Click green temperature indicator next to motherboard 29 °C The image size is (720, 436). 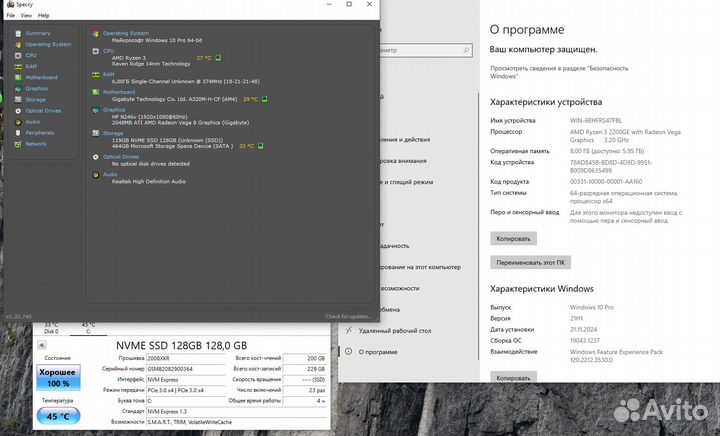click(264, 99)
